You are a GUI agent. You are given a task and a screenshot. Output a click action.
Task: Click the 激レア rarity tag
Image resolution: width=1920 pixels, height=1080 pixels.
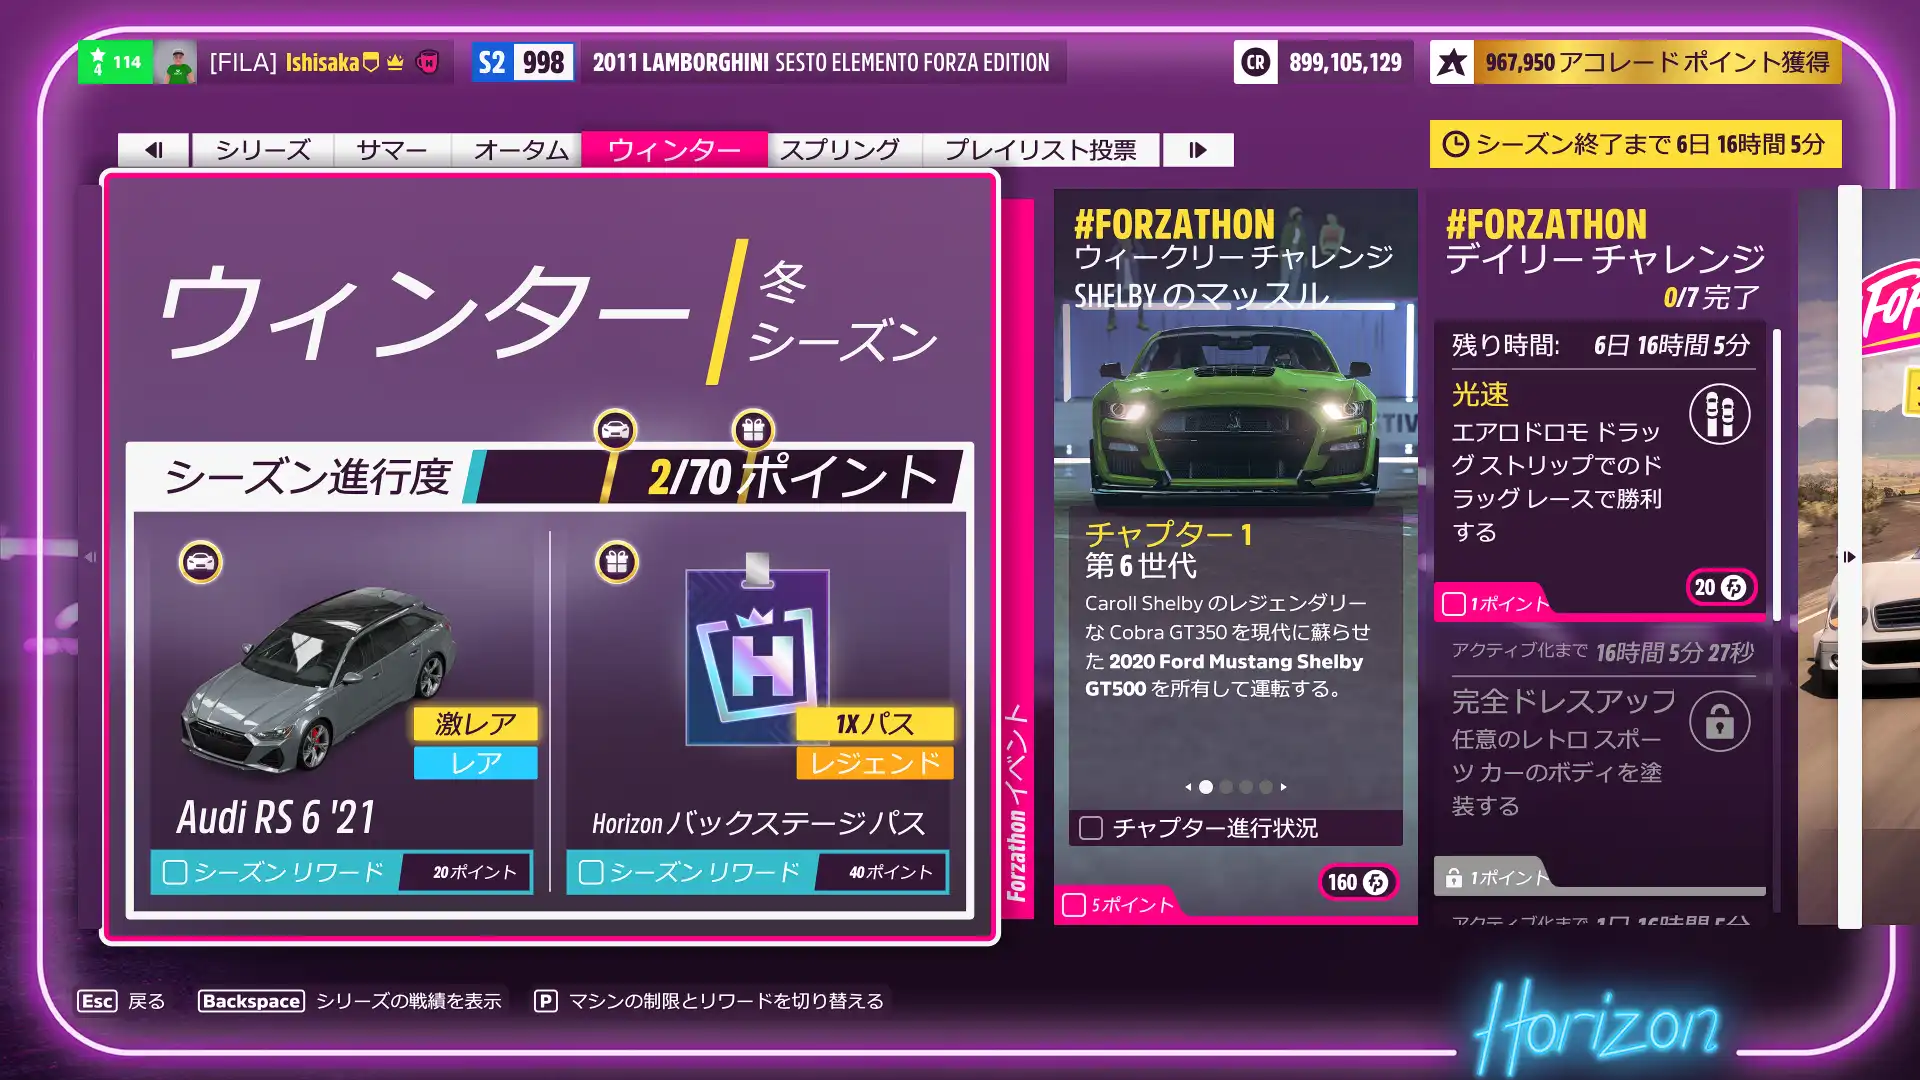click(476, 723)
